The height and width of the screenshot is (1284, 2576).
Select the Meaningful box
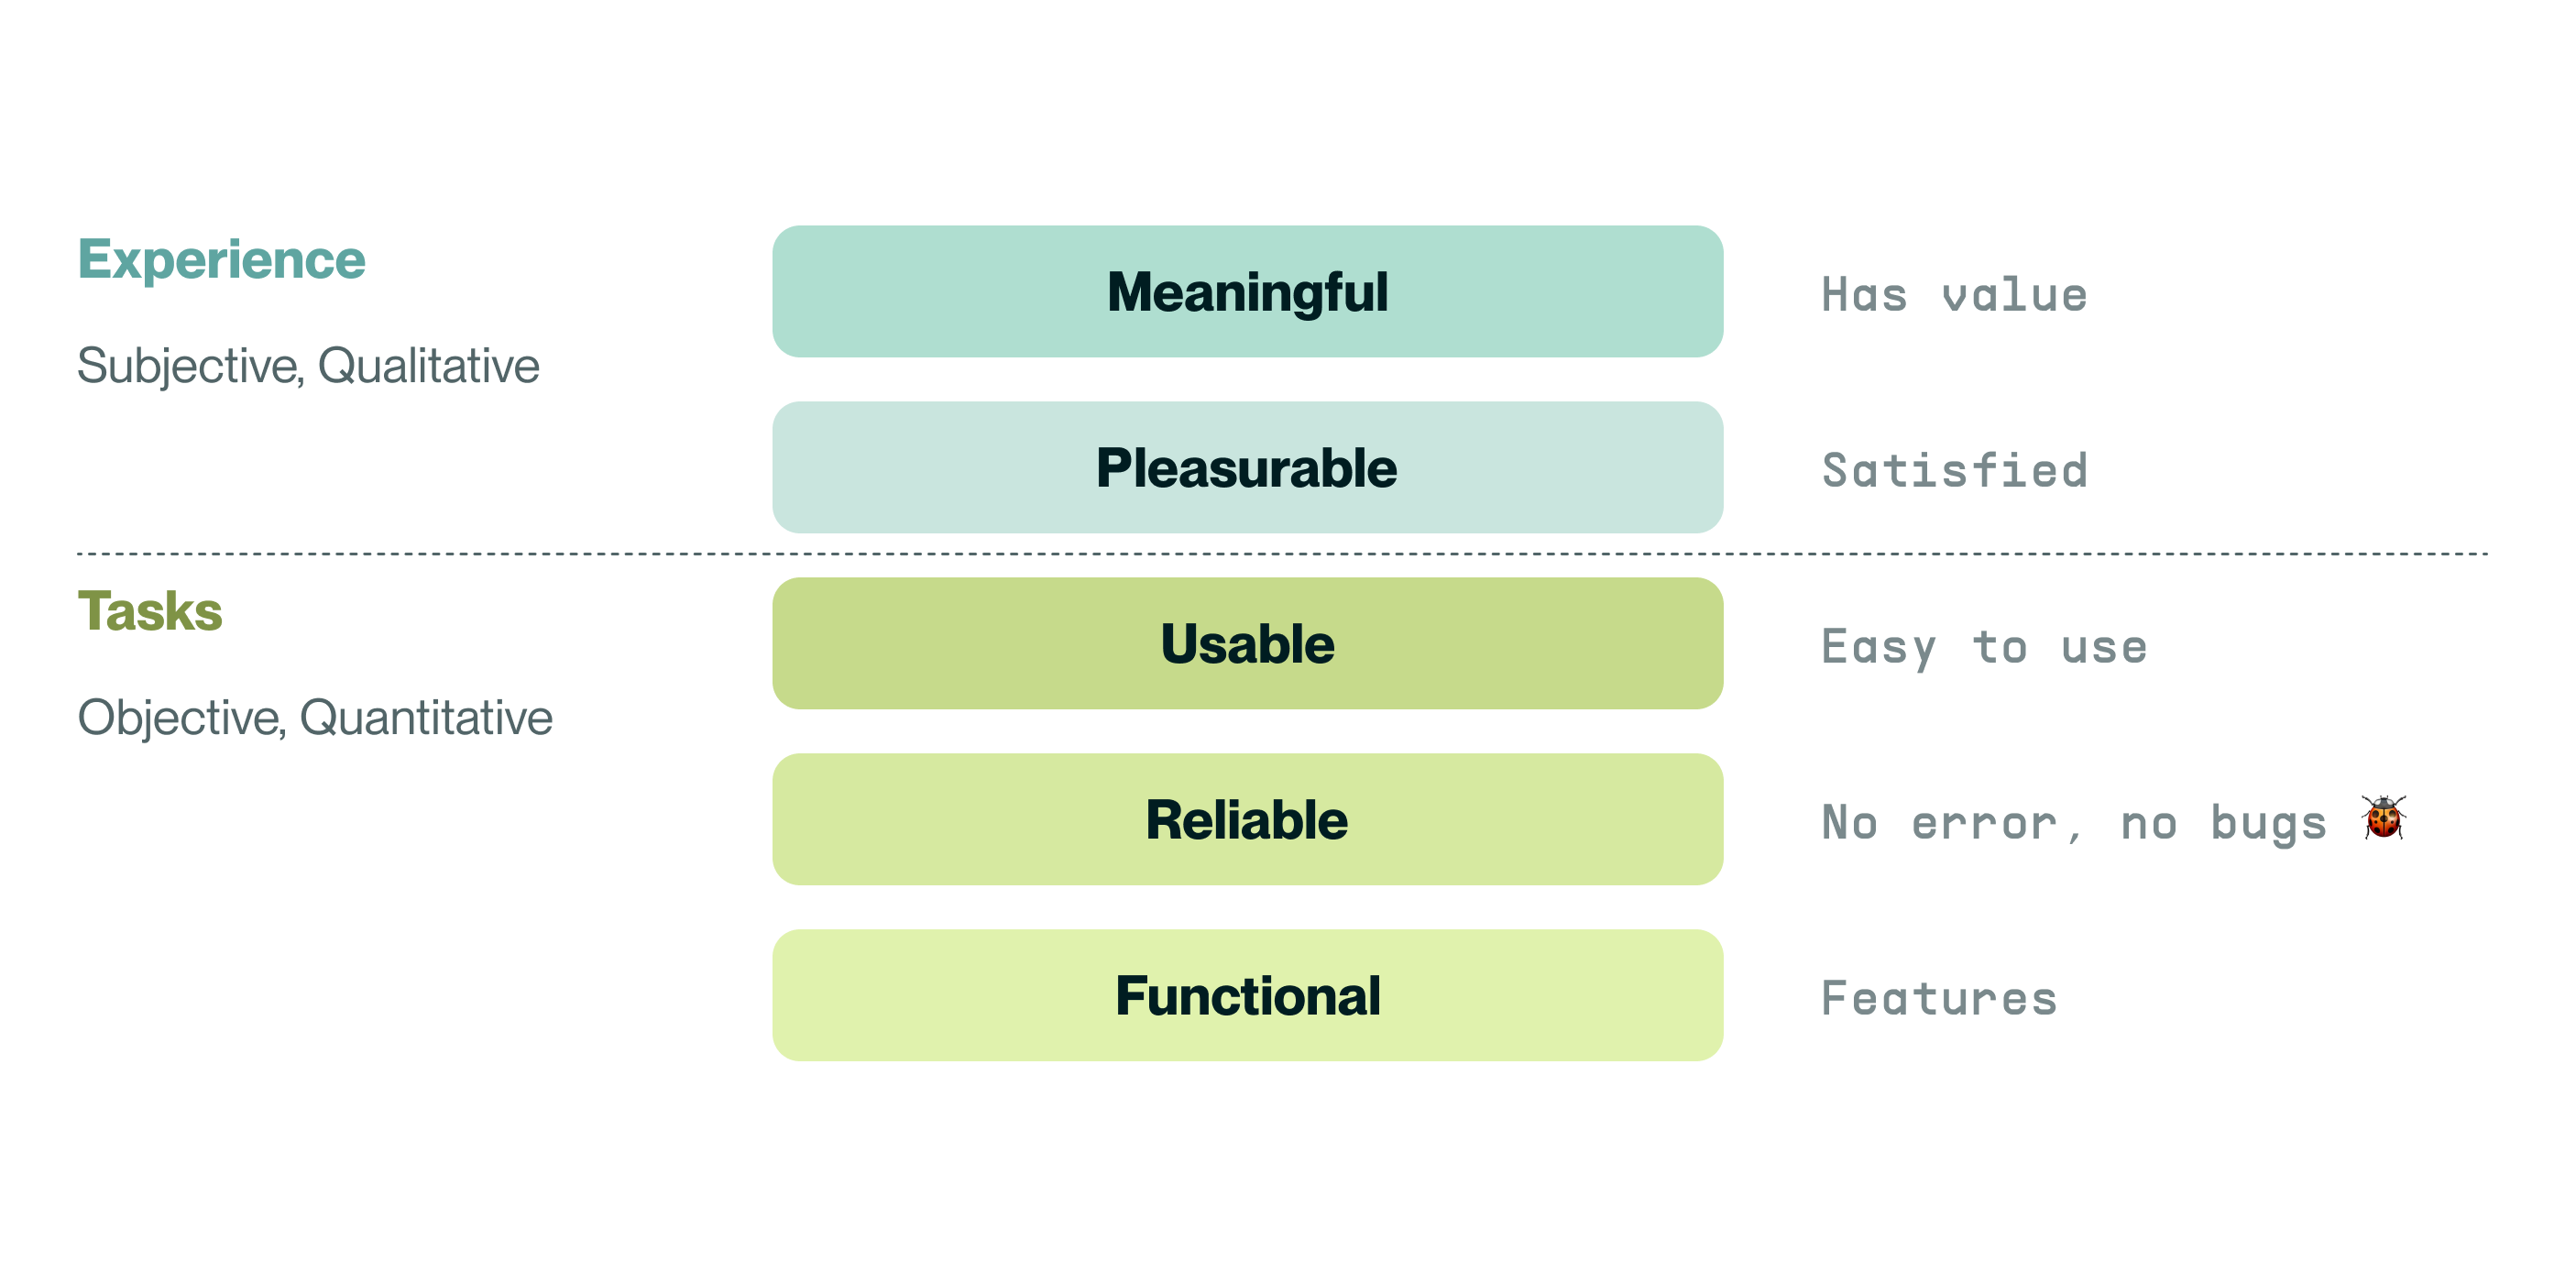(x=1247, y=291)
